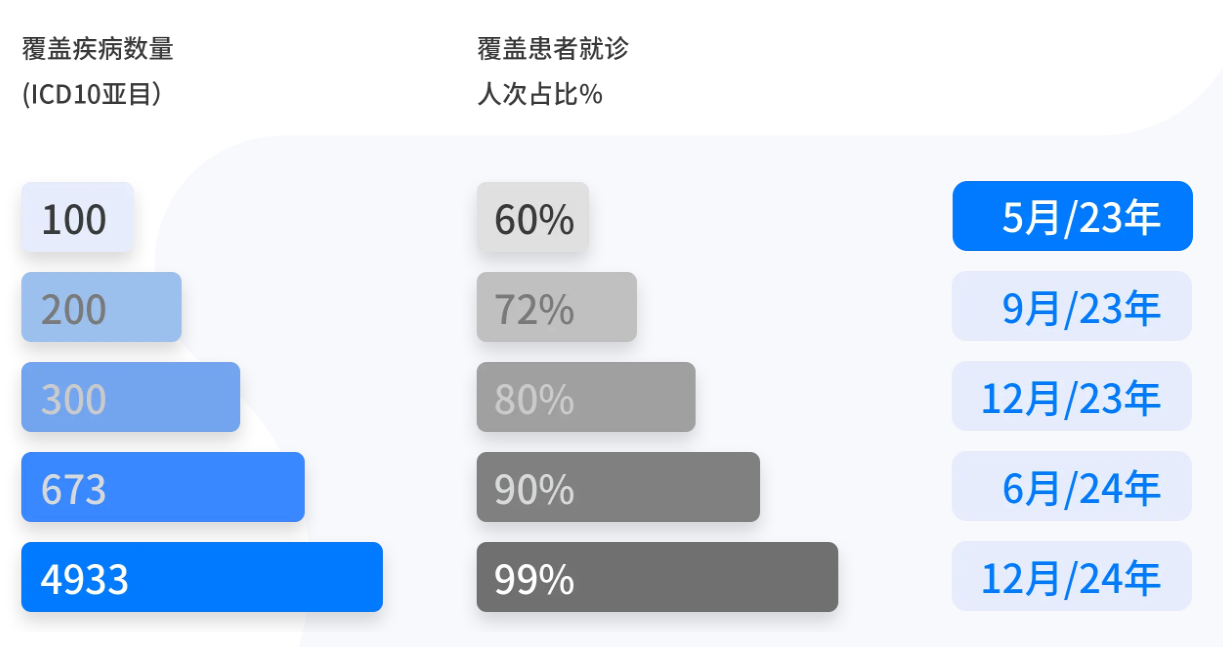Screen dimensions: 1223x647
Task: Click the 人次占比% label
Action: [x=540, y=95]
